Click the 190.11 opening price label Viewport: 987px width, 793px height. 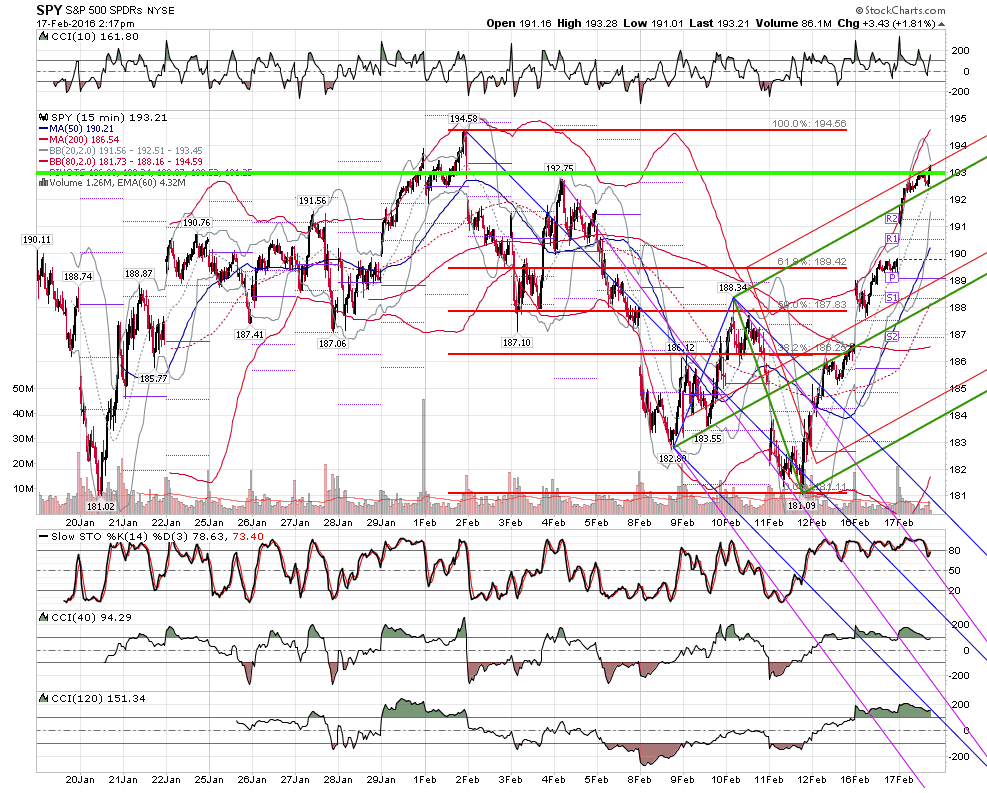(37, 240)
